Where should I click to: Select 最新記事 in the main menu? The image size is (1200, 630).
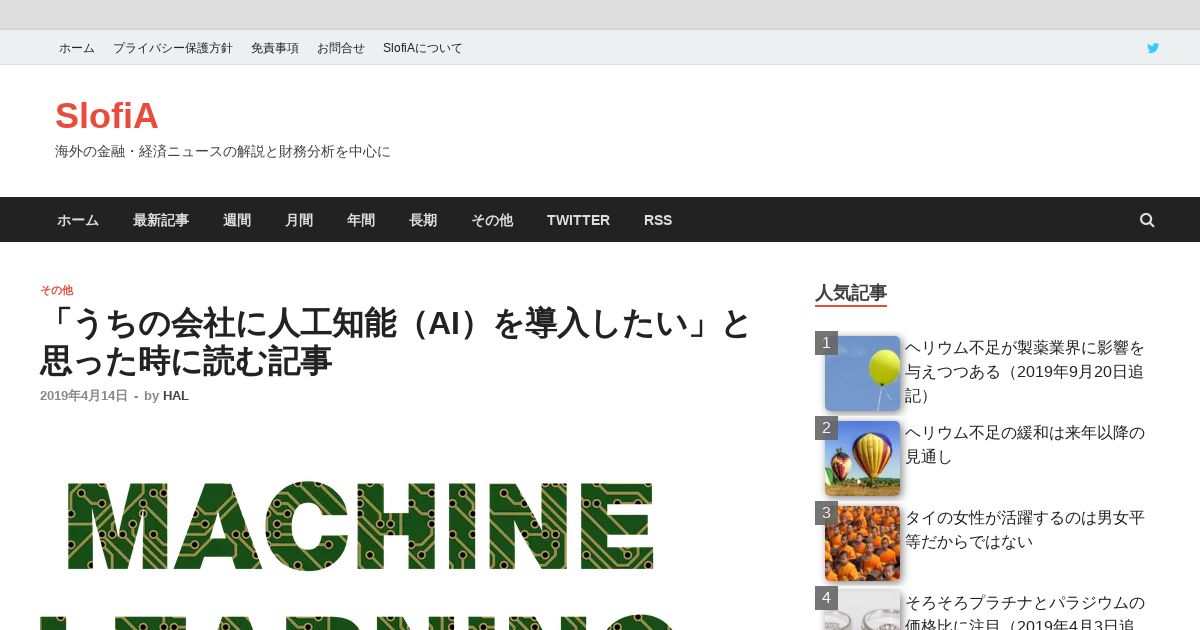161,220
